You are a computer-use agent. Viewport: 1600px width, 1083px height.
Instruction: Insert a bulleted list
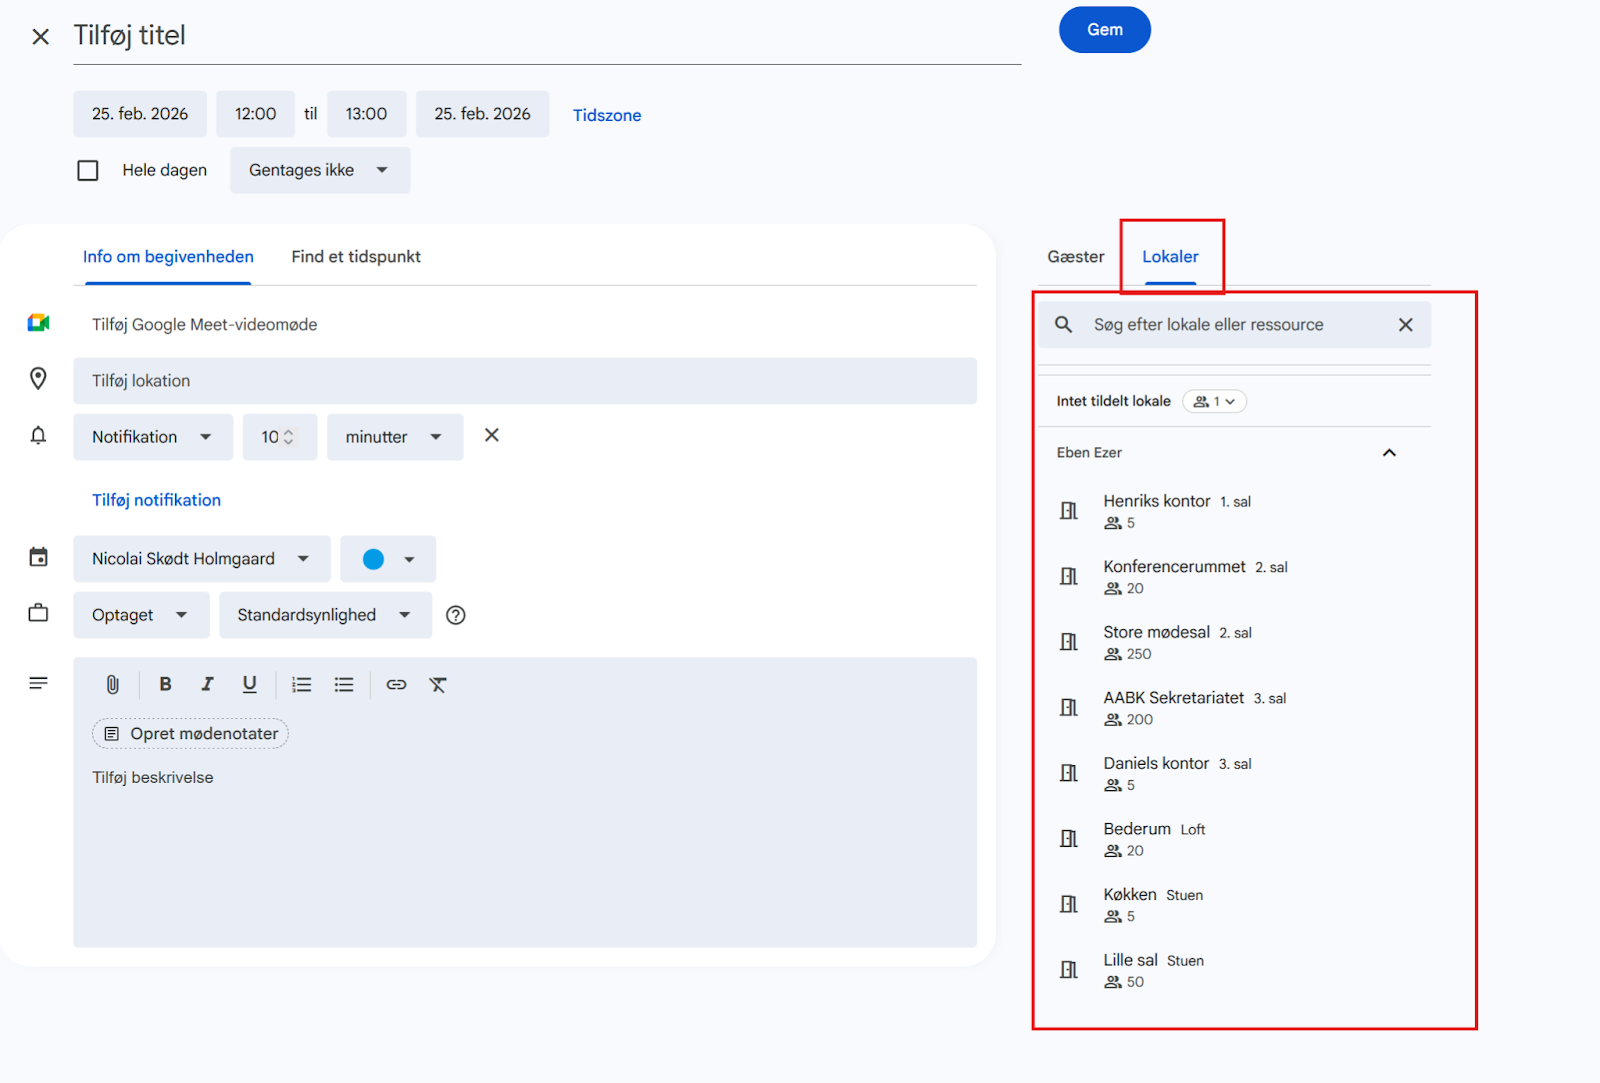344,685
